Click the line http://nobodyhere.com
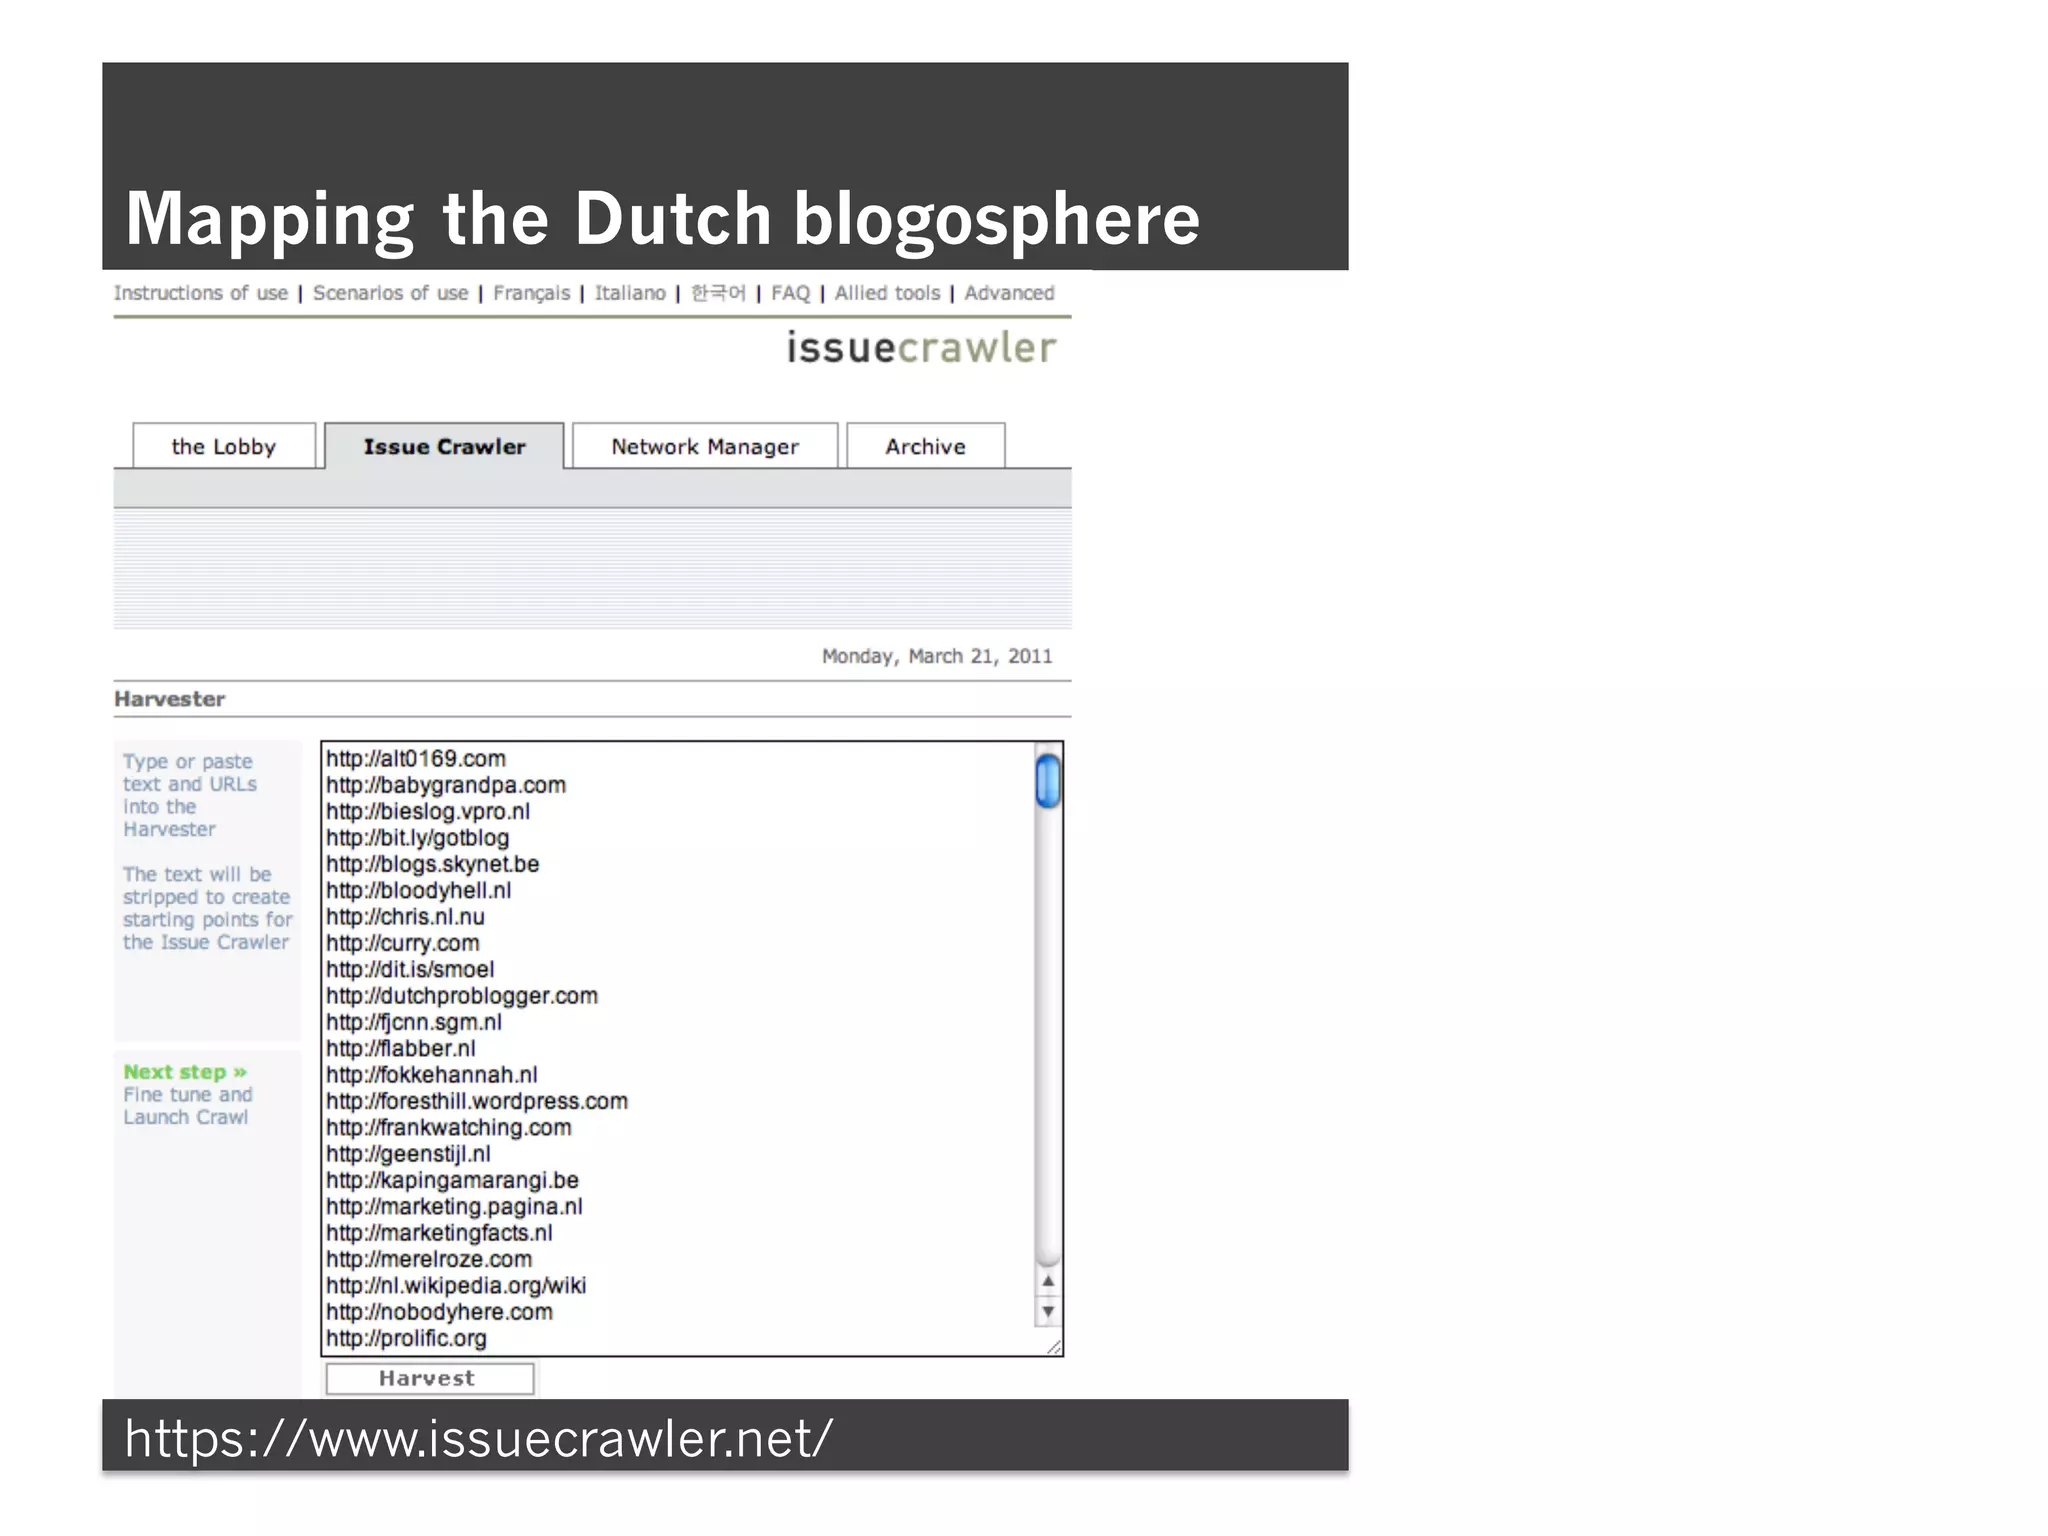The height and width of the screenshot is (1536, 2048). [439, 1312]
